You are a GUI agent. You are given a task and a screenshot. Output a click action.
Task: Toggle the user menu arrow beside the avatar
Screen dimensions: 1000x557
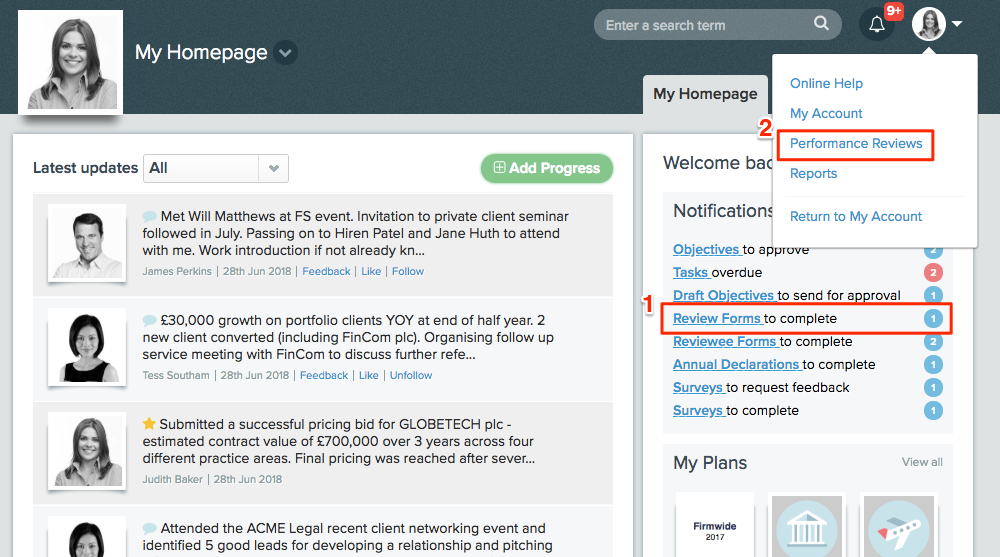click(x=957, y=24)
